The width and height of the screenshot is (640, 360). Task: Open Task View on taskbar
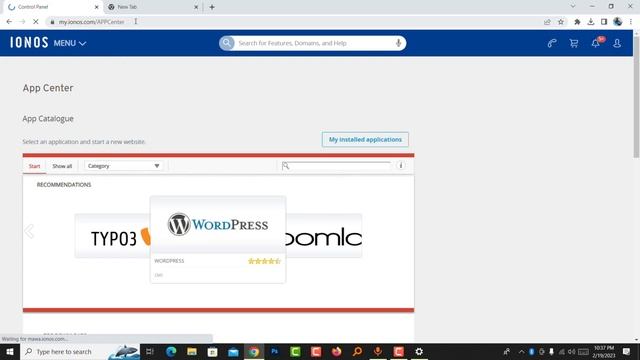pos(150,351)
